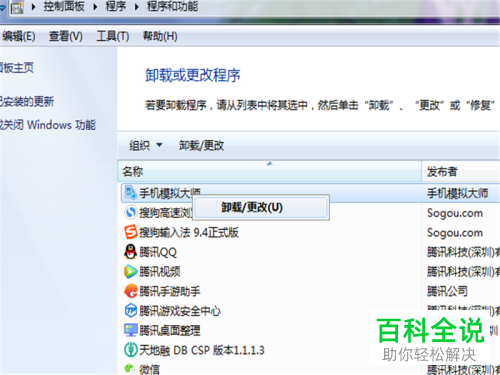Click the 天地融 DB CSP icon
The width and height of the screenshot is (500, 375).
pyautogui.click(x=130, y=350)
